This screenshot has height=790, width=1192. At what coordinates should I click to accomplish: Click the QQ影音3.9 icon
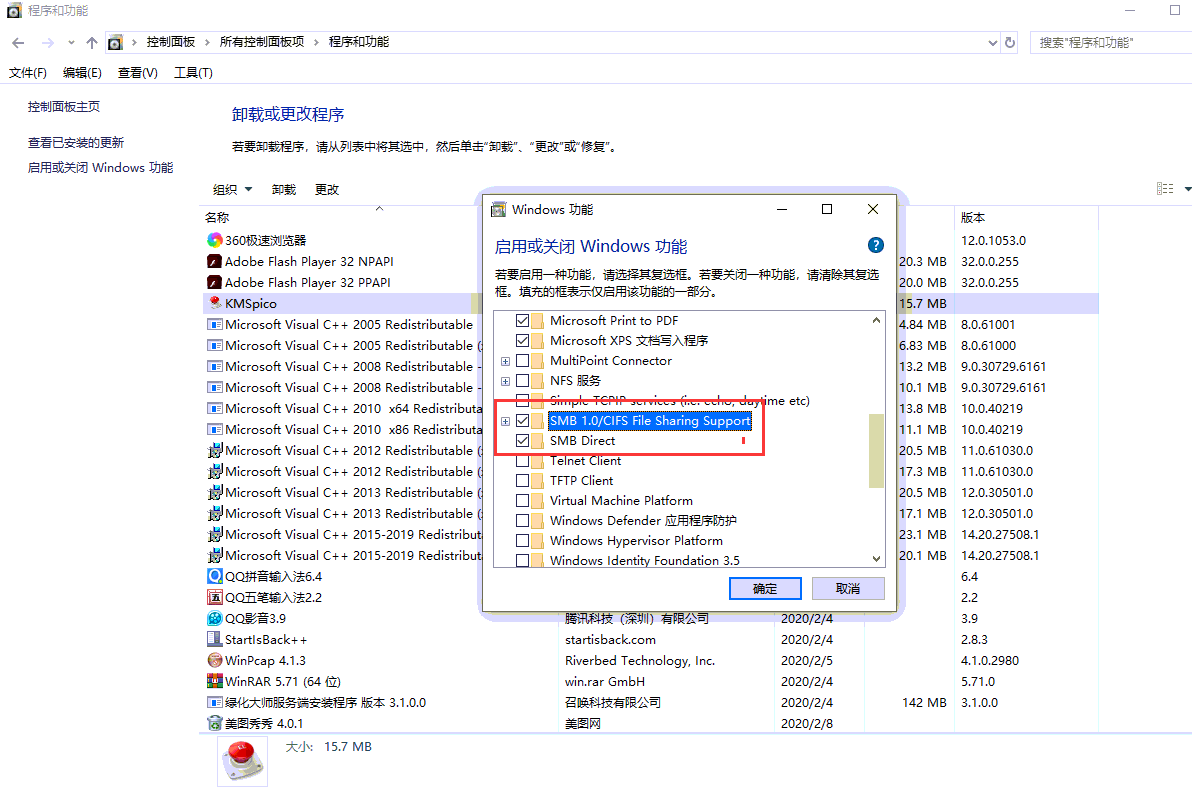pos(214,618)
